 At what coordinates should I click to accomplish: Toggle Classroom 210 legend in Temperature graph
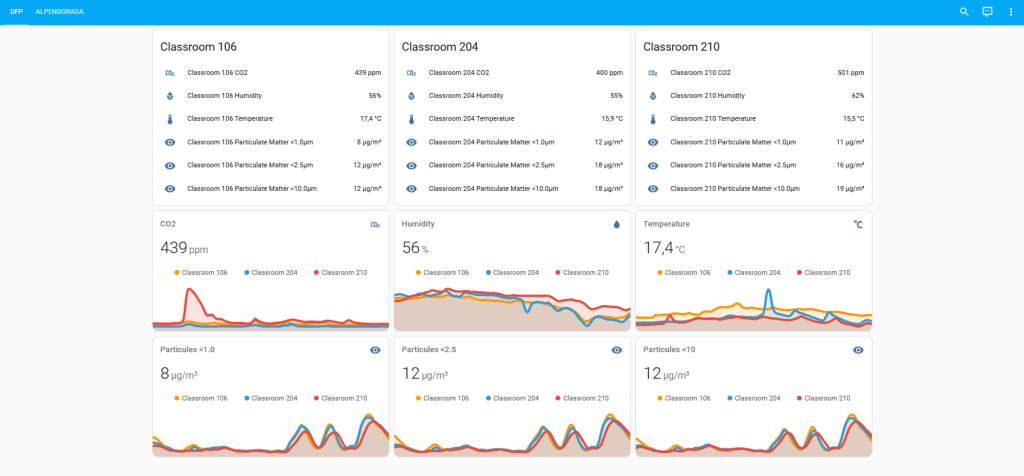pos(824,272)
